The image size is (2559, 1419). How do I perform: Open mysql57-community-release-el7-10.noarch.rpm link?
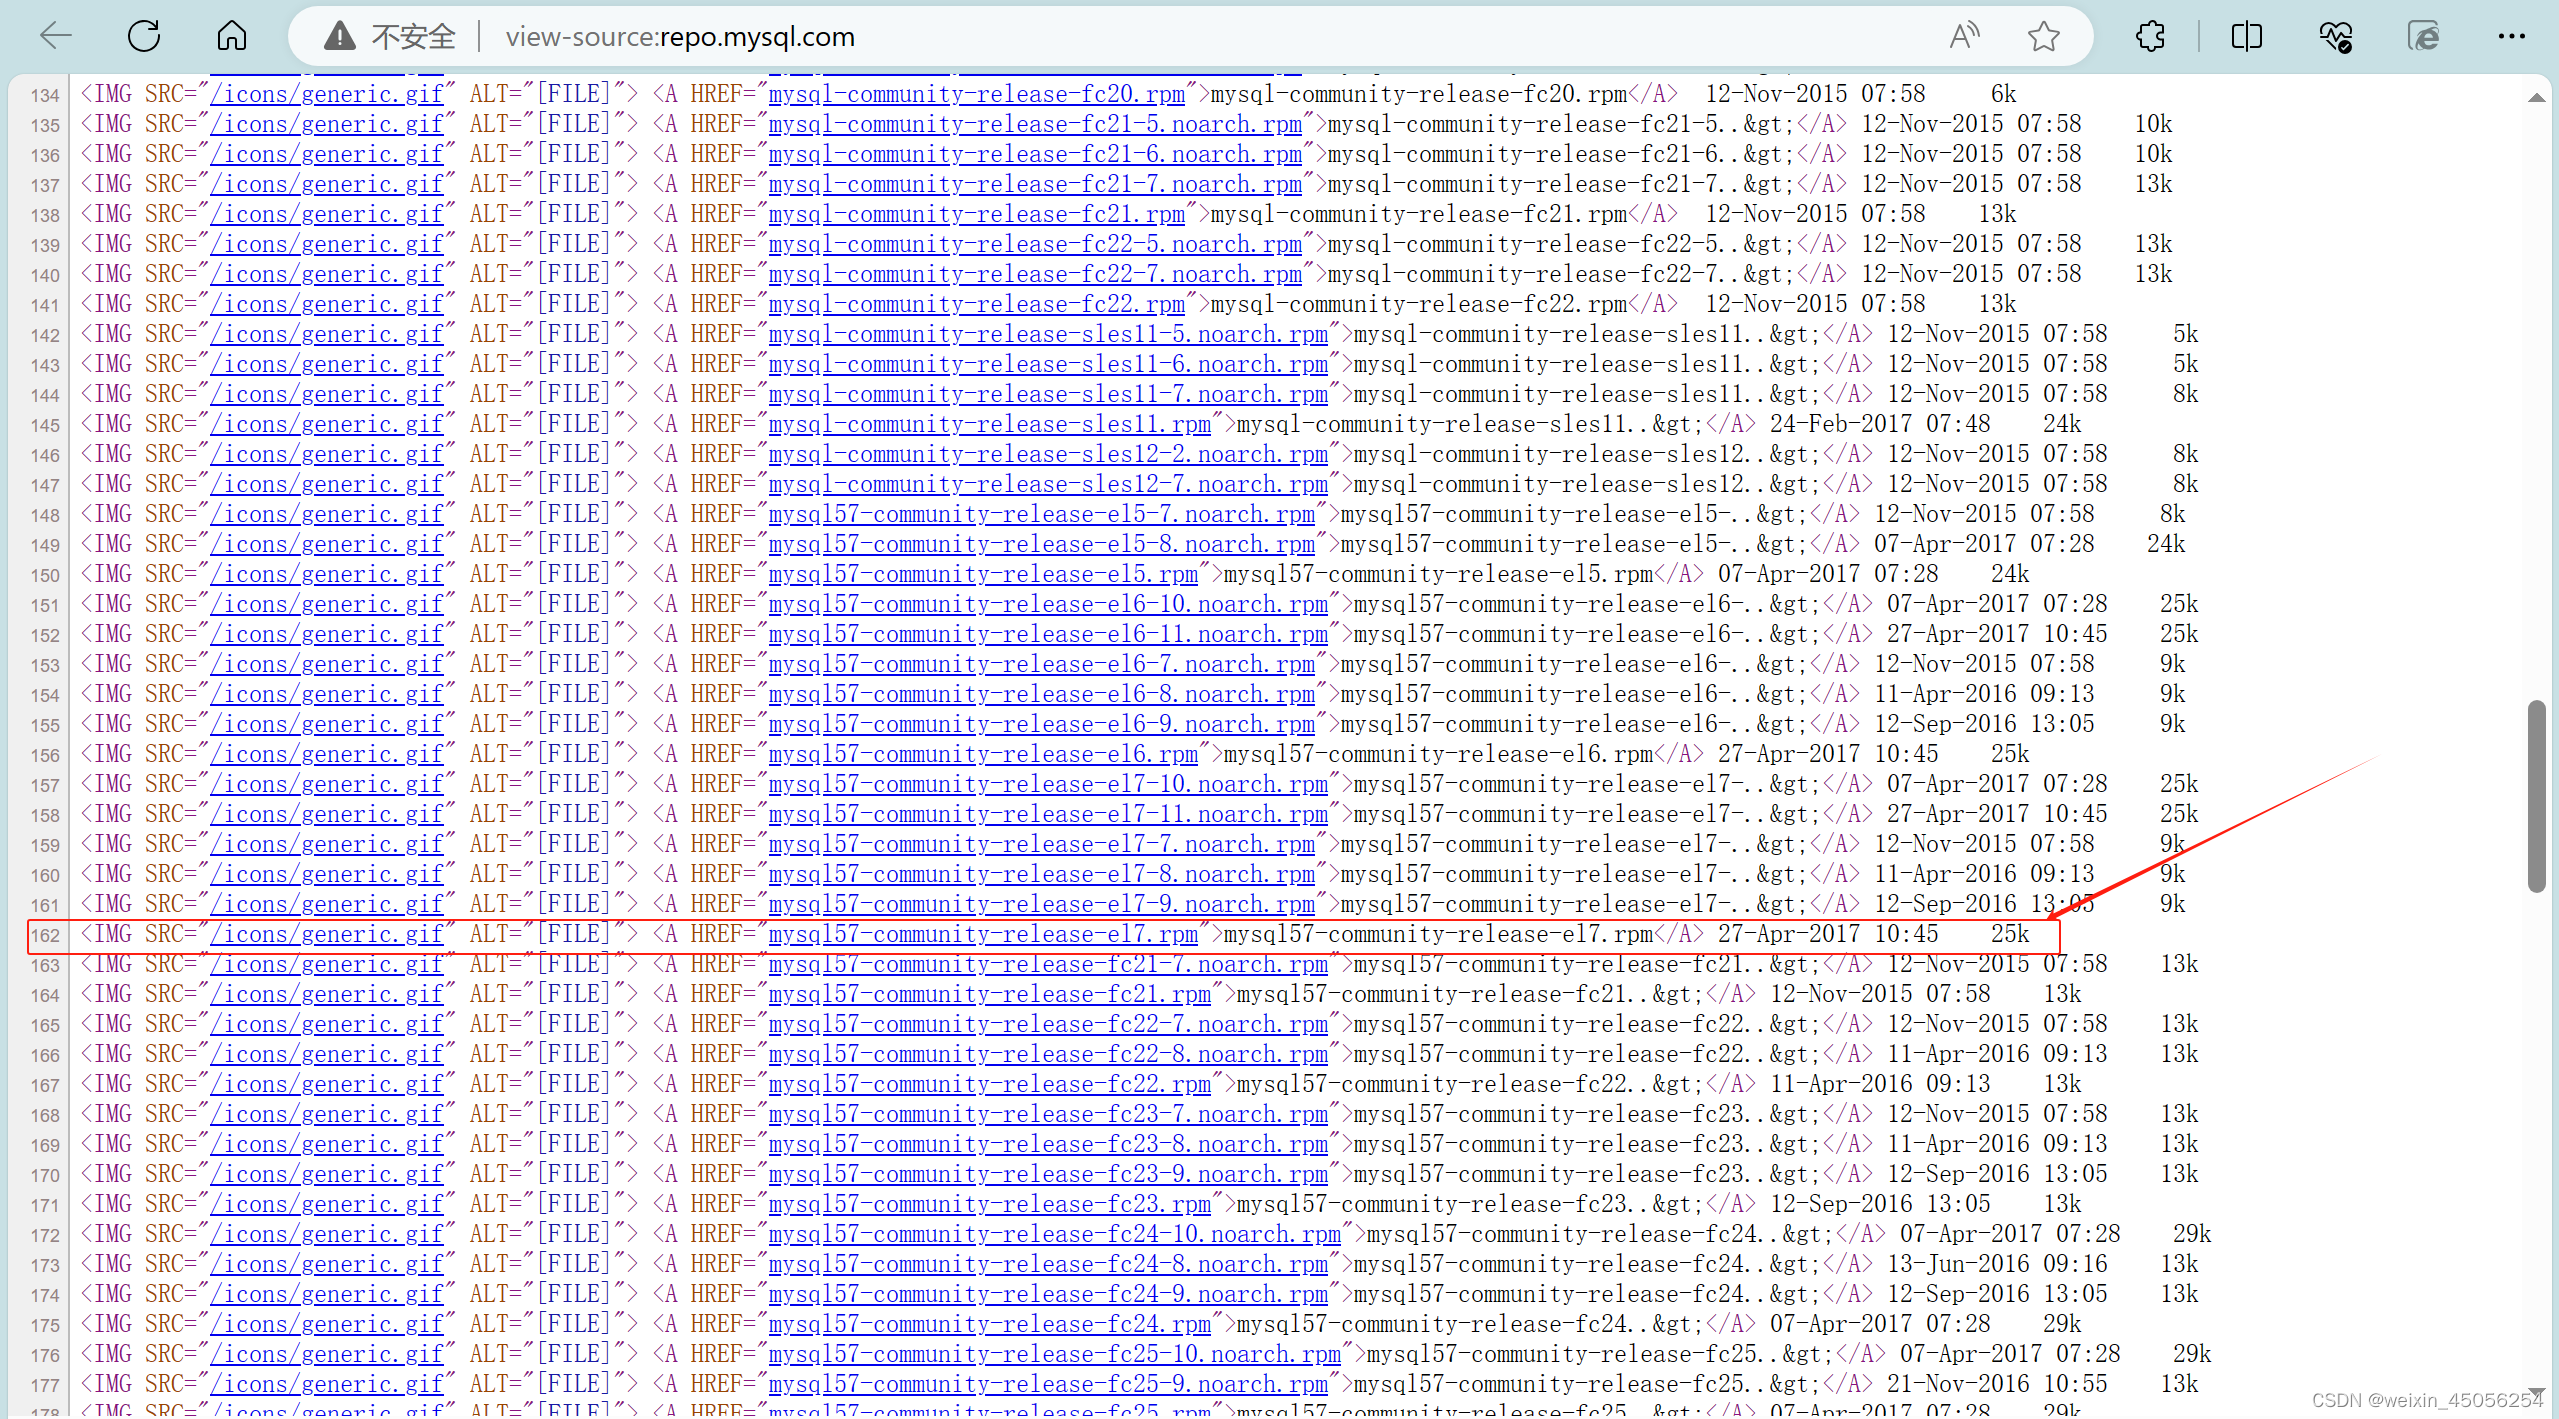1047,784
